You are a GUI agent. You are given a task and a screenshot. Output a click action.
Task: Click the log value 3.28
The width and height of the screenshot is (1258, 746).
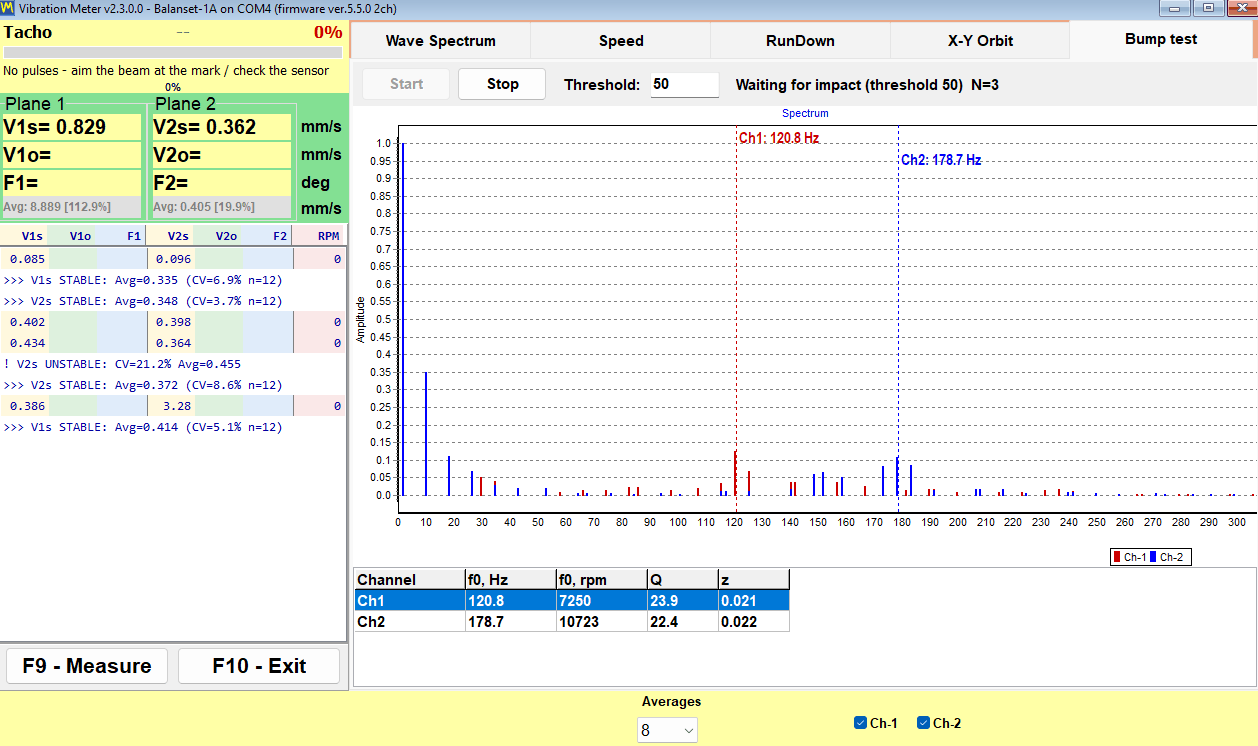point(177,406)
